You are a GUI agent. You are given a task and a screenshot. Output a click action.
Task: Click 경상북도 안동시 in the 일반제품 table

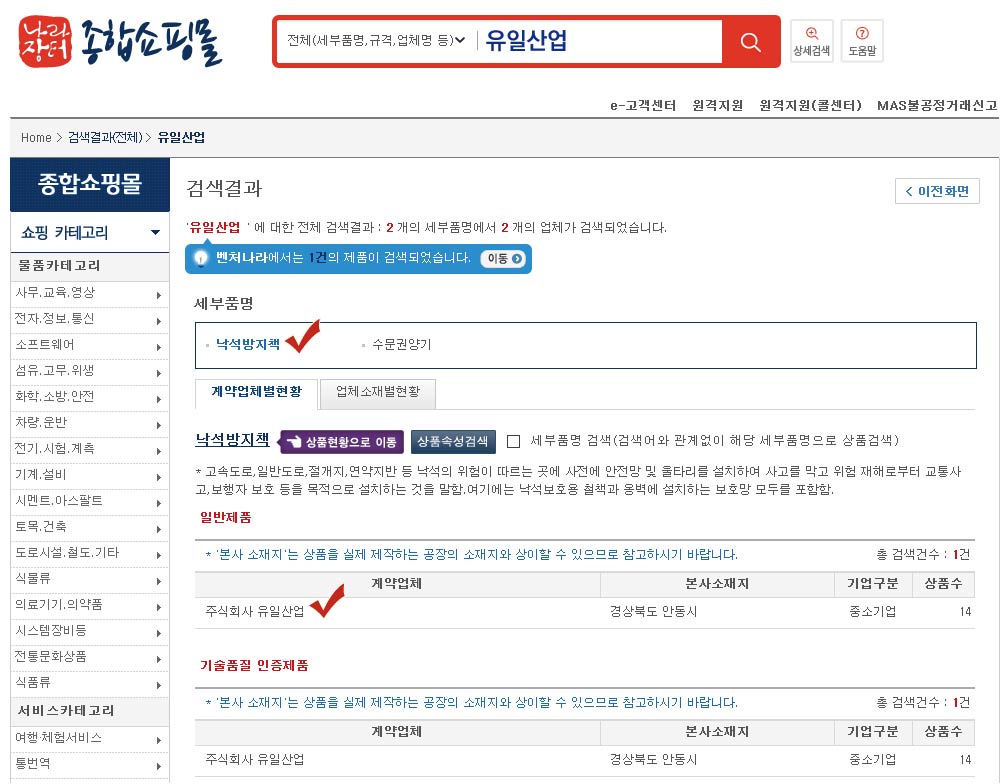click(x=653, y=611)
